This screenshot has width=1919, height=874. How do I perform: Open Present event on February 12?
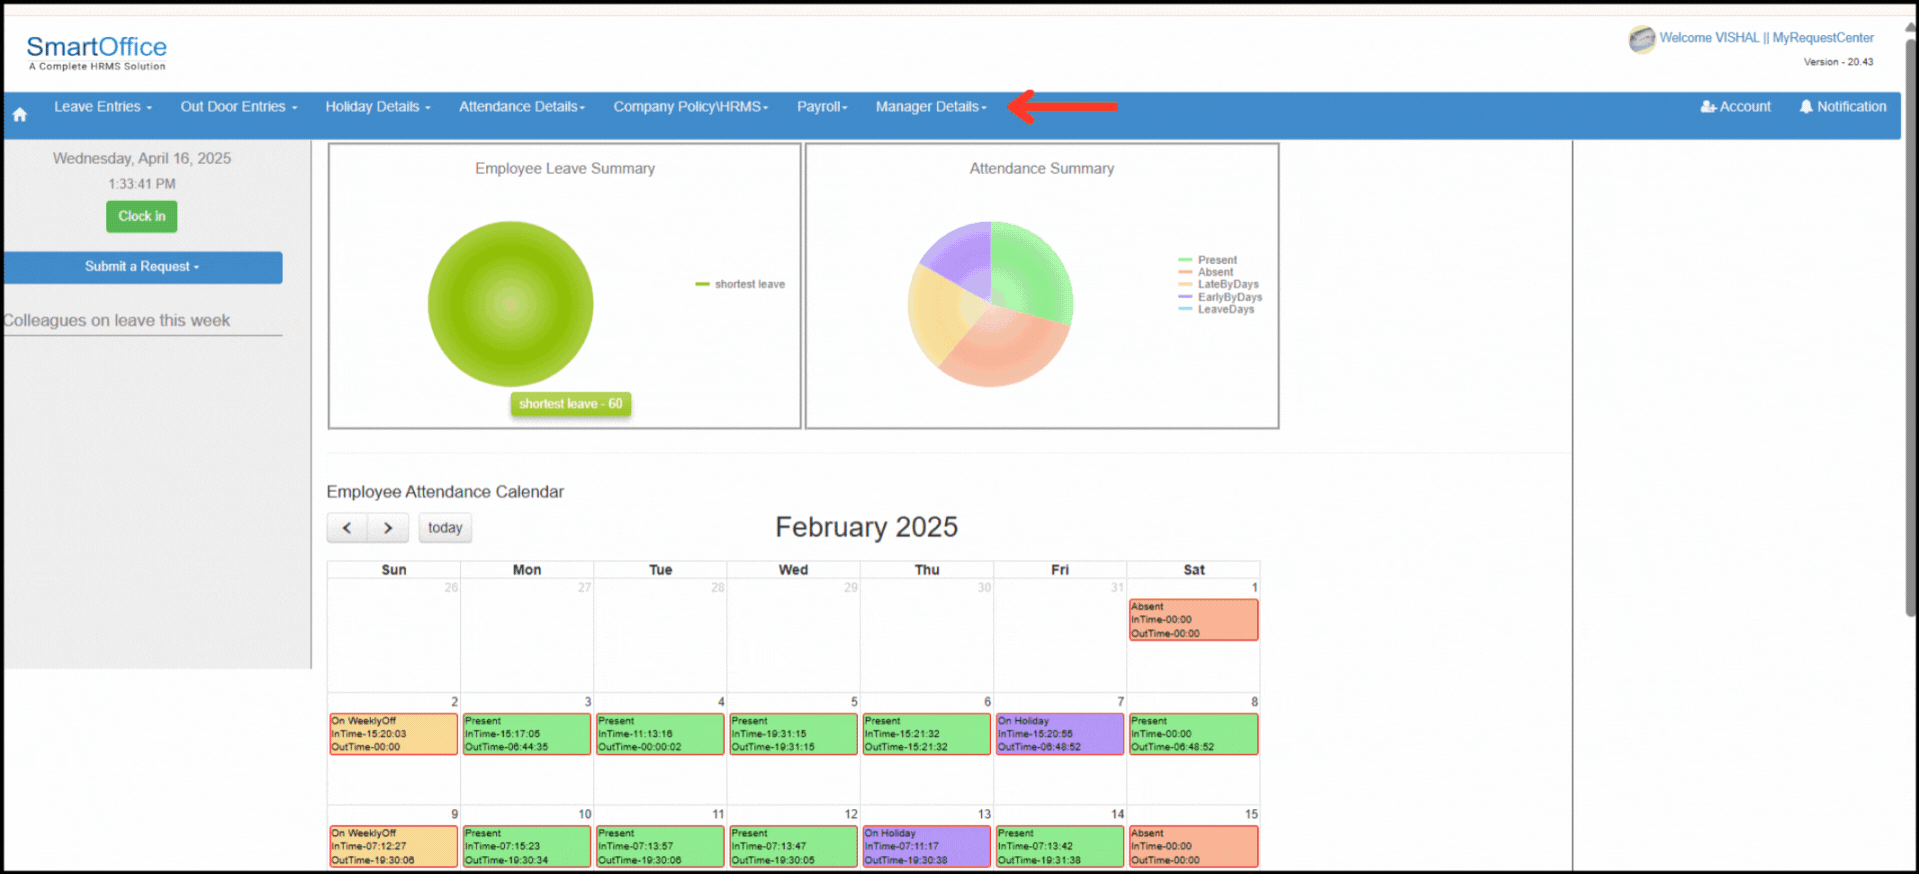click(793, 847)
